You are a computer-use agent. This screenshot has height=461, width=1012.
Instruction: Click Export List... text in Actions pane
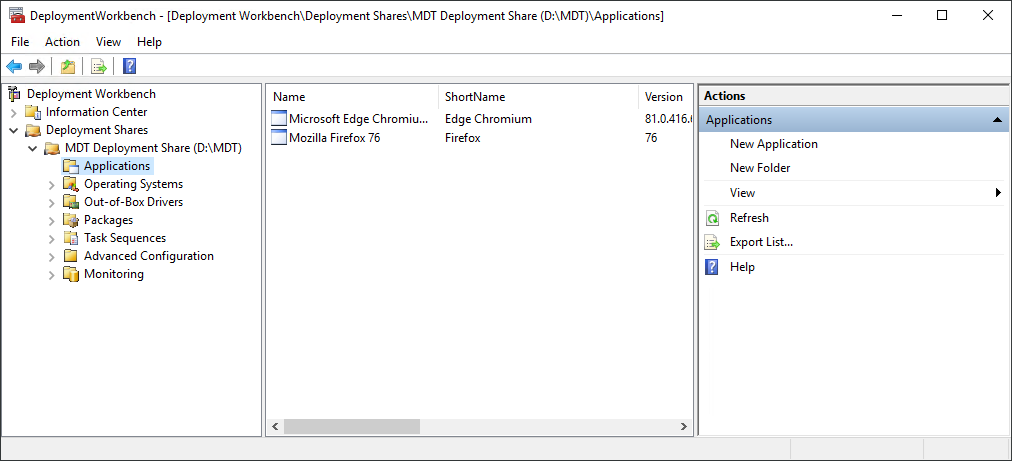point(762,242)
